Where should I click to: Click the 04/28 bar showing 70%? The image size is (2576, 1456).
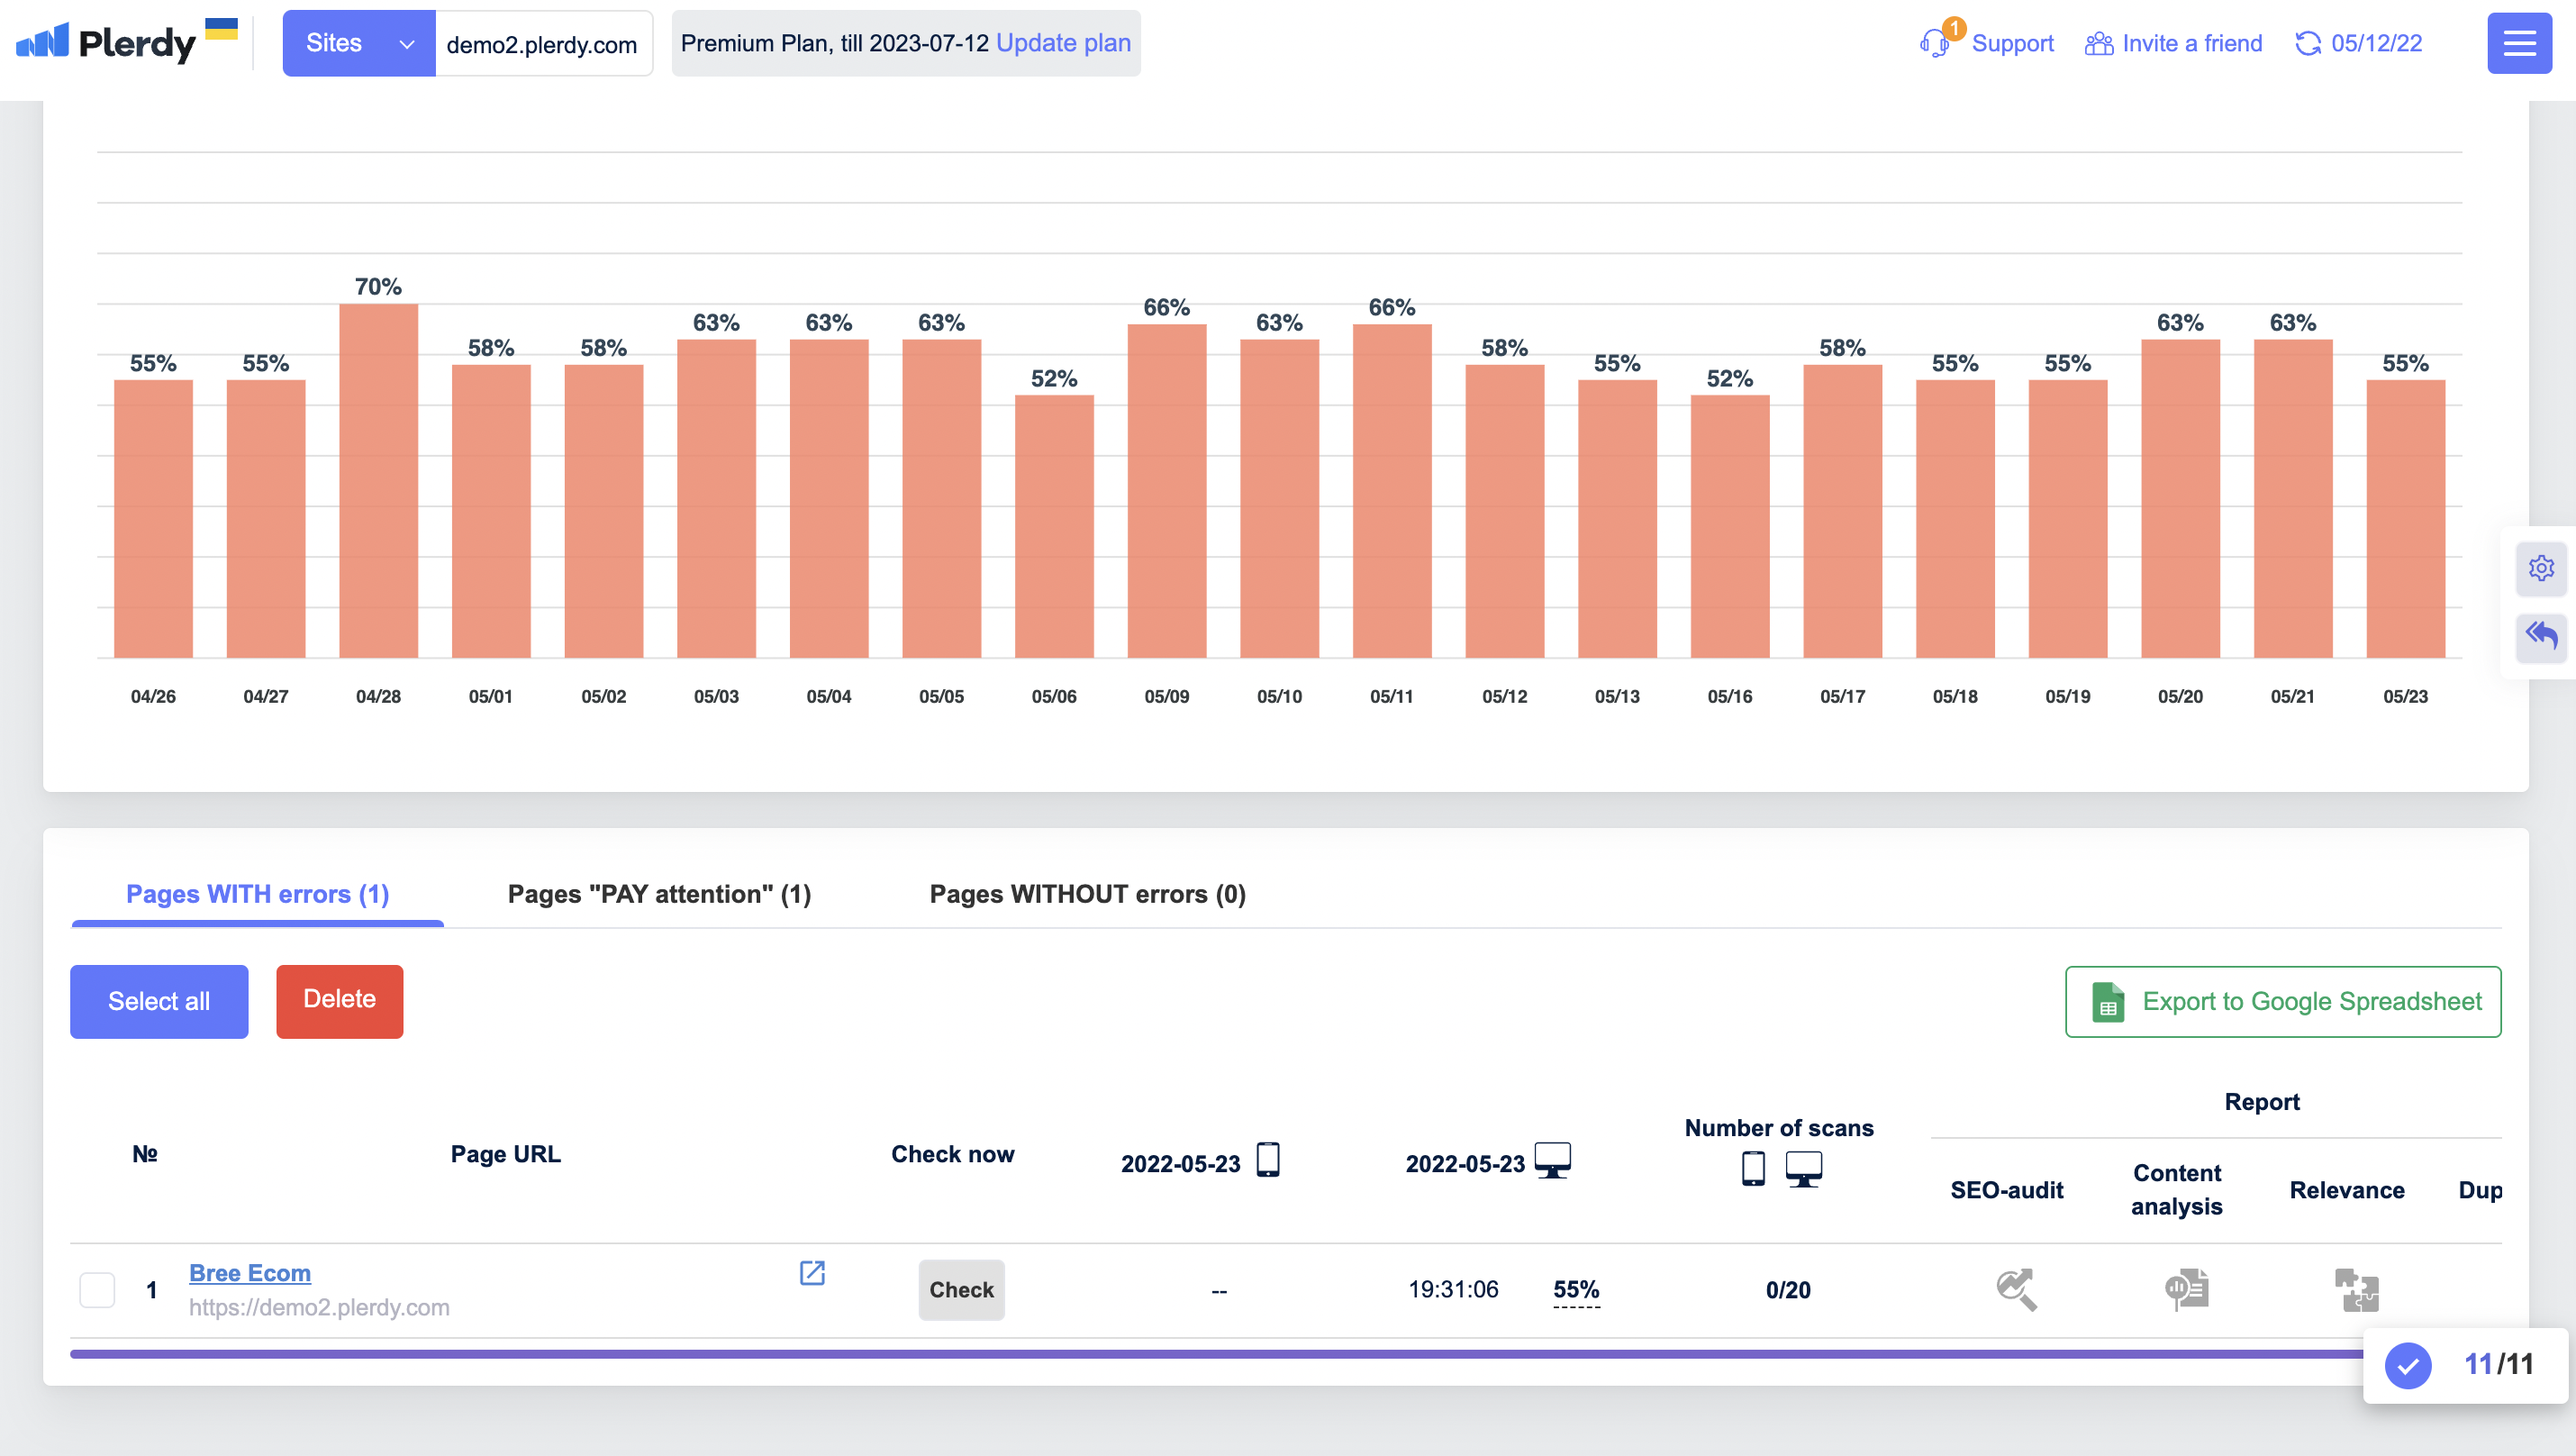(378, 480)
